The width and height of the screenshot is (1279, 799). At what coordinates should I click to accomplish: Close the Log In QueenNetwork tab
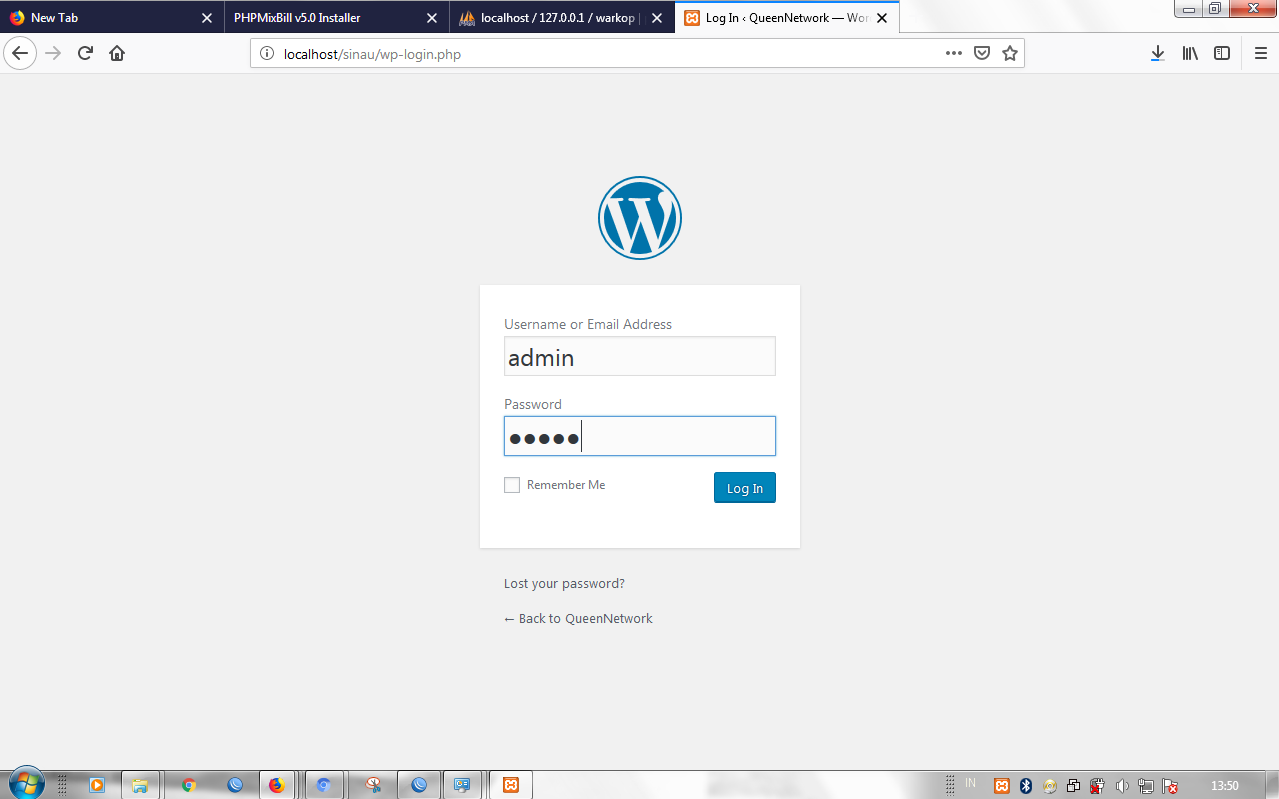882,18
